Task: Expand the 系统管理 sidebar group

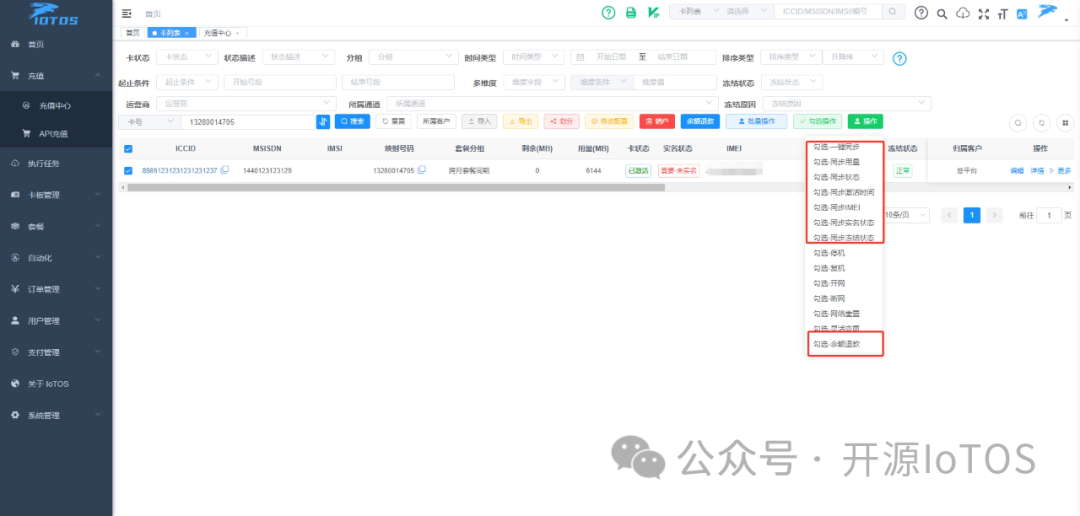Action: click(x=56, y=415)
